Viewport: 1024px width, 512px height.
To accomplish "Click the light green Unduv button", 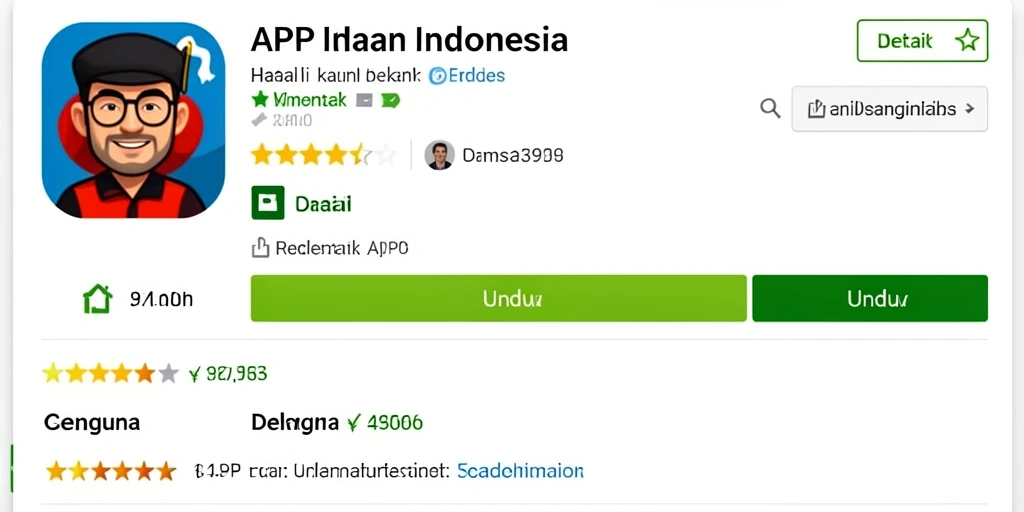I will coord(498,298).
